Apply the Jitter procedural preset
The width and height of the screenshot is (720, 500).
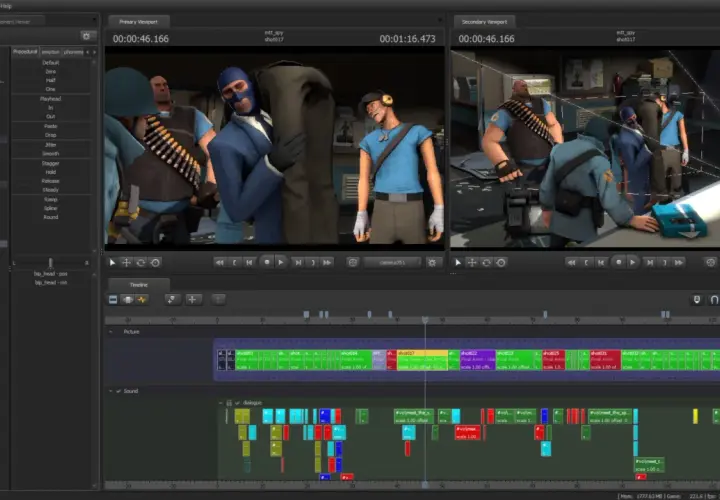click(x=51, y=145)
